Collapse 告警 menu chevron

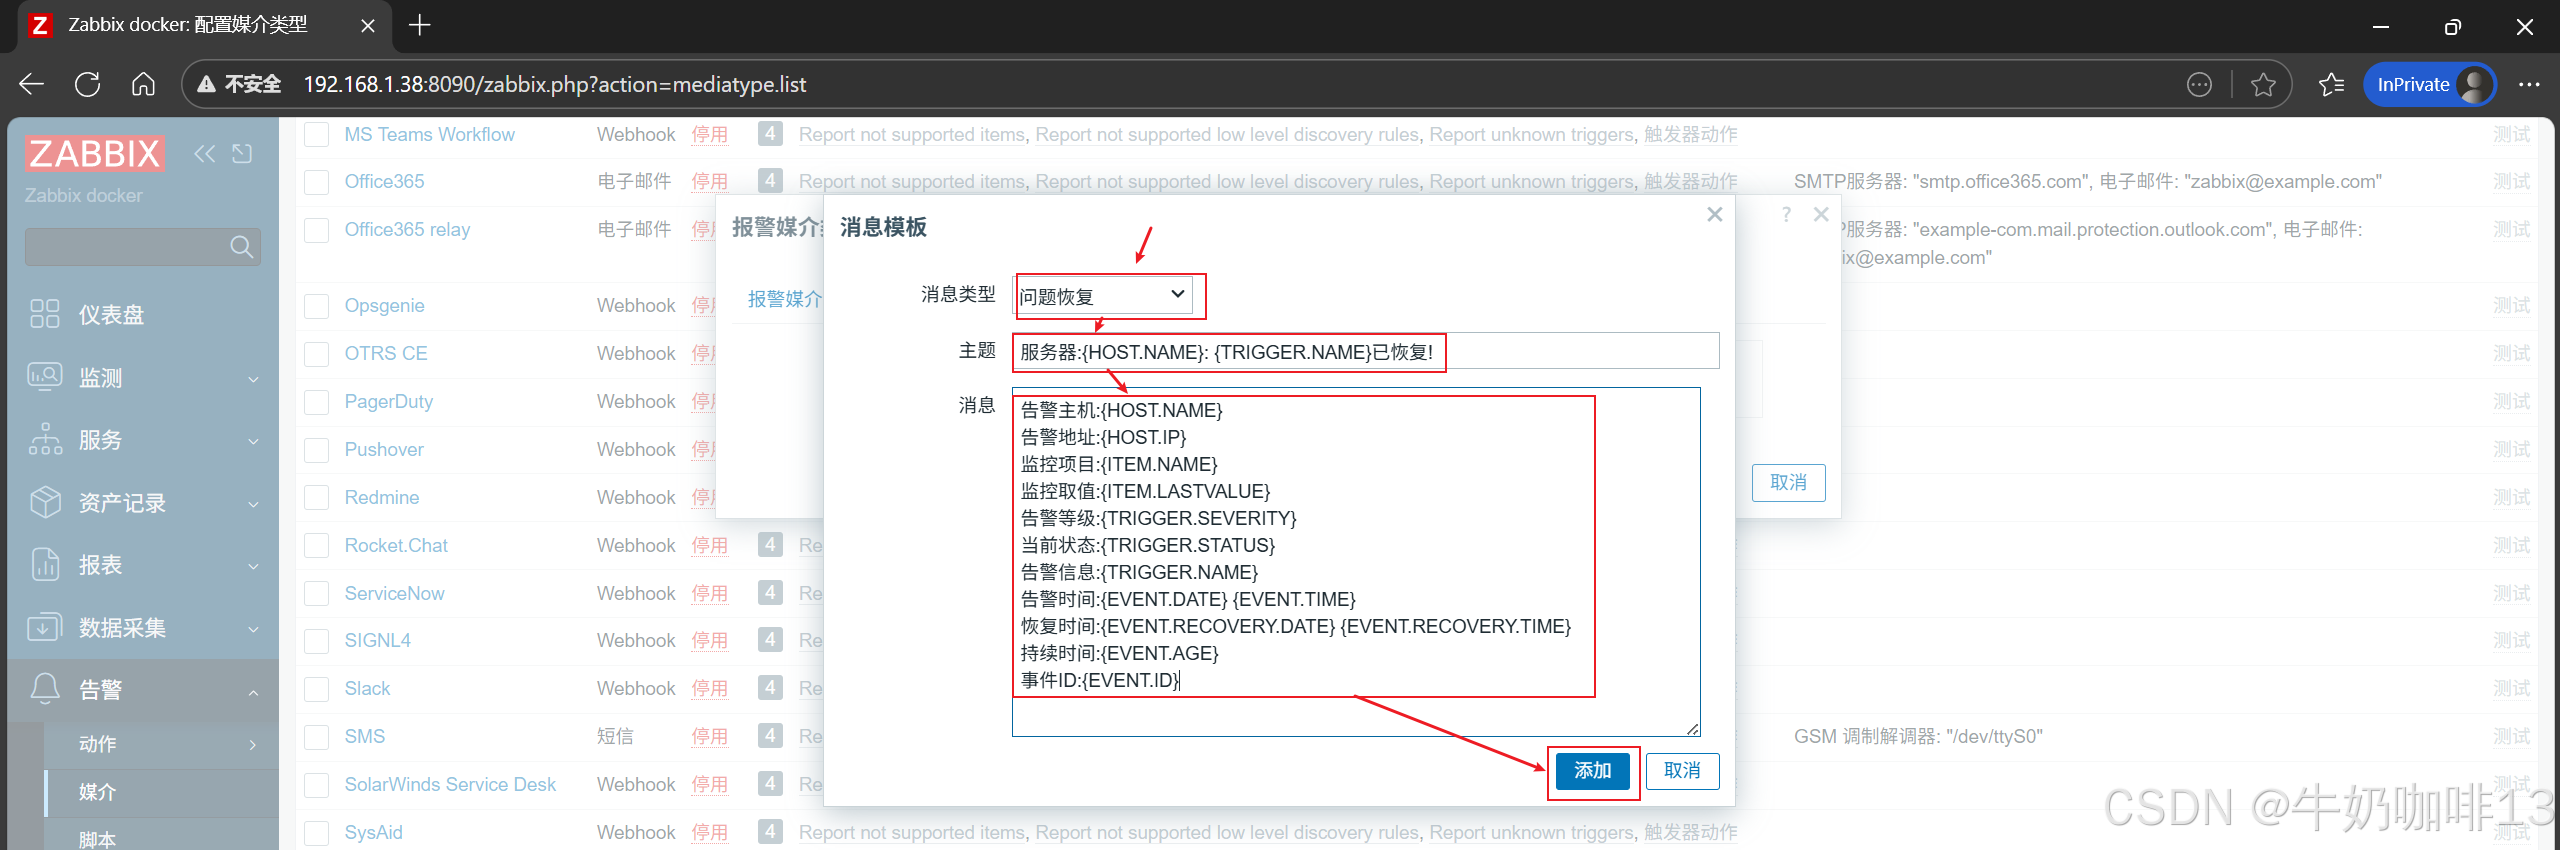tap(253, 692)
